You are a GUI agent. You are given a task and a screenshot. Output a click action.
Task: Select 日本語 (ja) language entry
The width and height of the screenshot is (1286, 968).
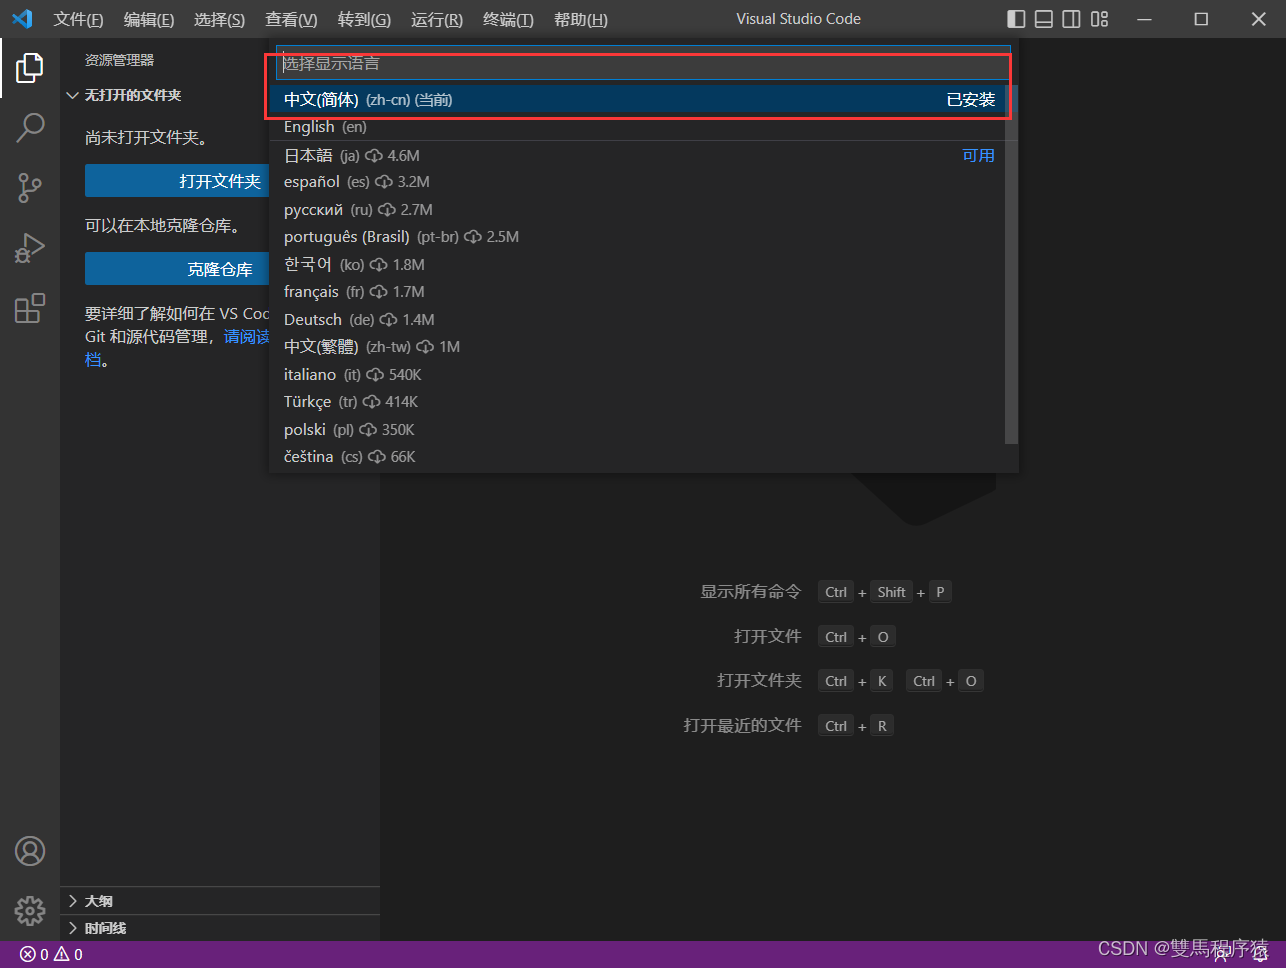point(639,155)
